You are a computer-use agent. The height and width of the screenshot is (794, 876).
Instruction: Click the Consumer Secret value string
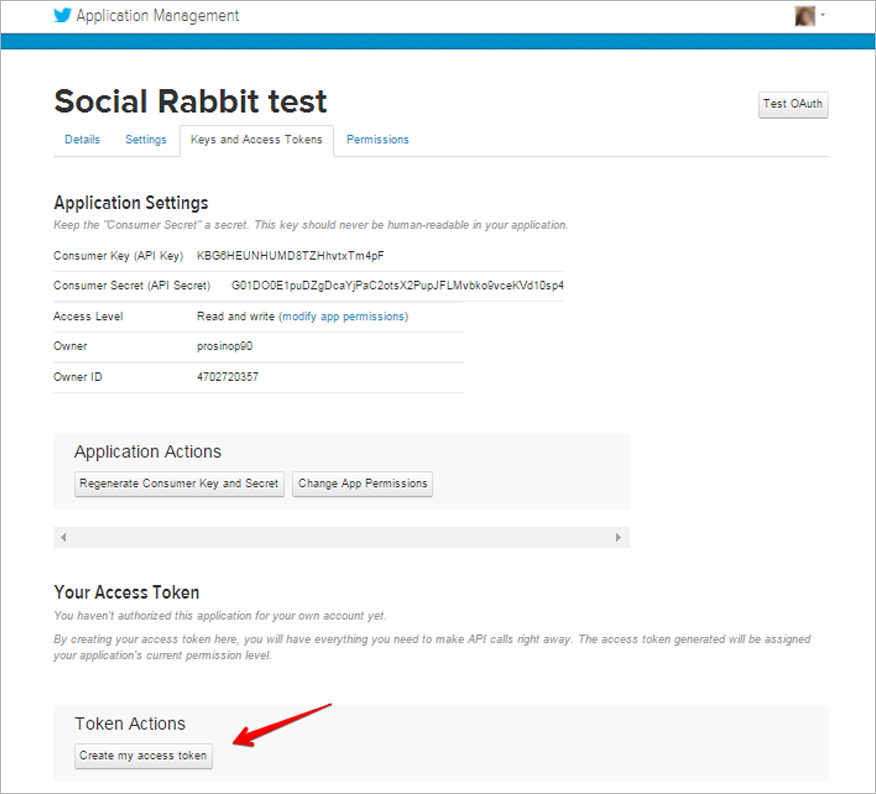click(398, 286)
